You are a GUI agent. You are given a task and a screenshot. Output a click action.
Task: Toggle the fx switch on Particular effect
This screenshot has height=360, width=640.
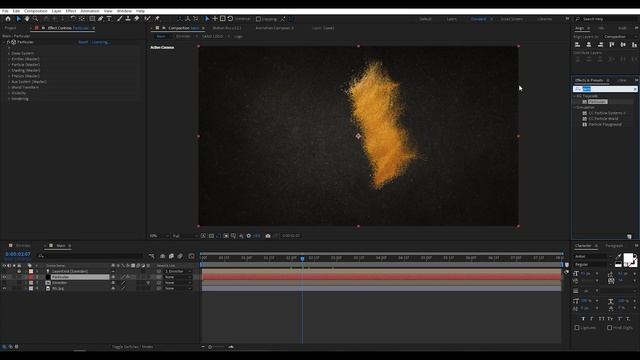click(8, 42)
